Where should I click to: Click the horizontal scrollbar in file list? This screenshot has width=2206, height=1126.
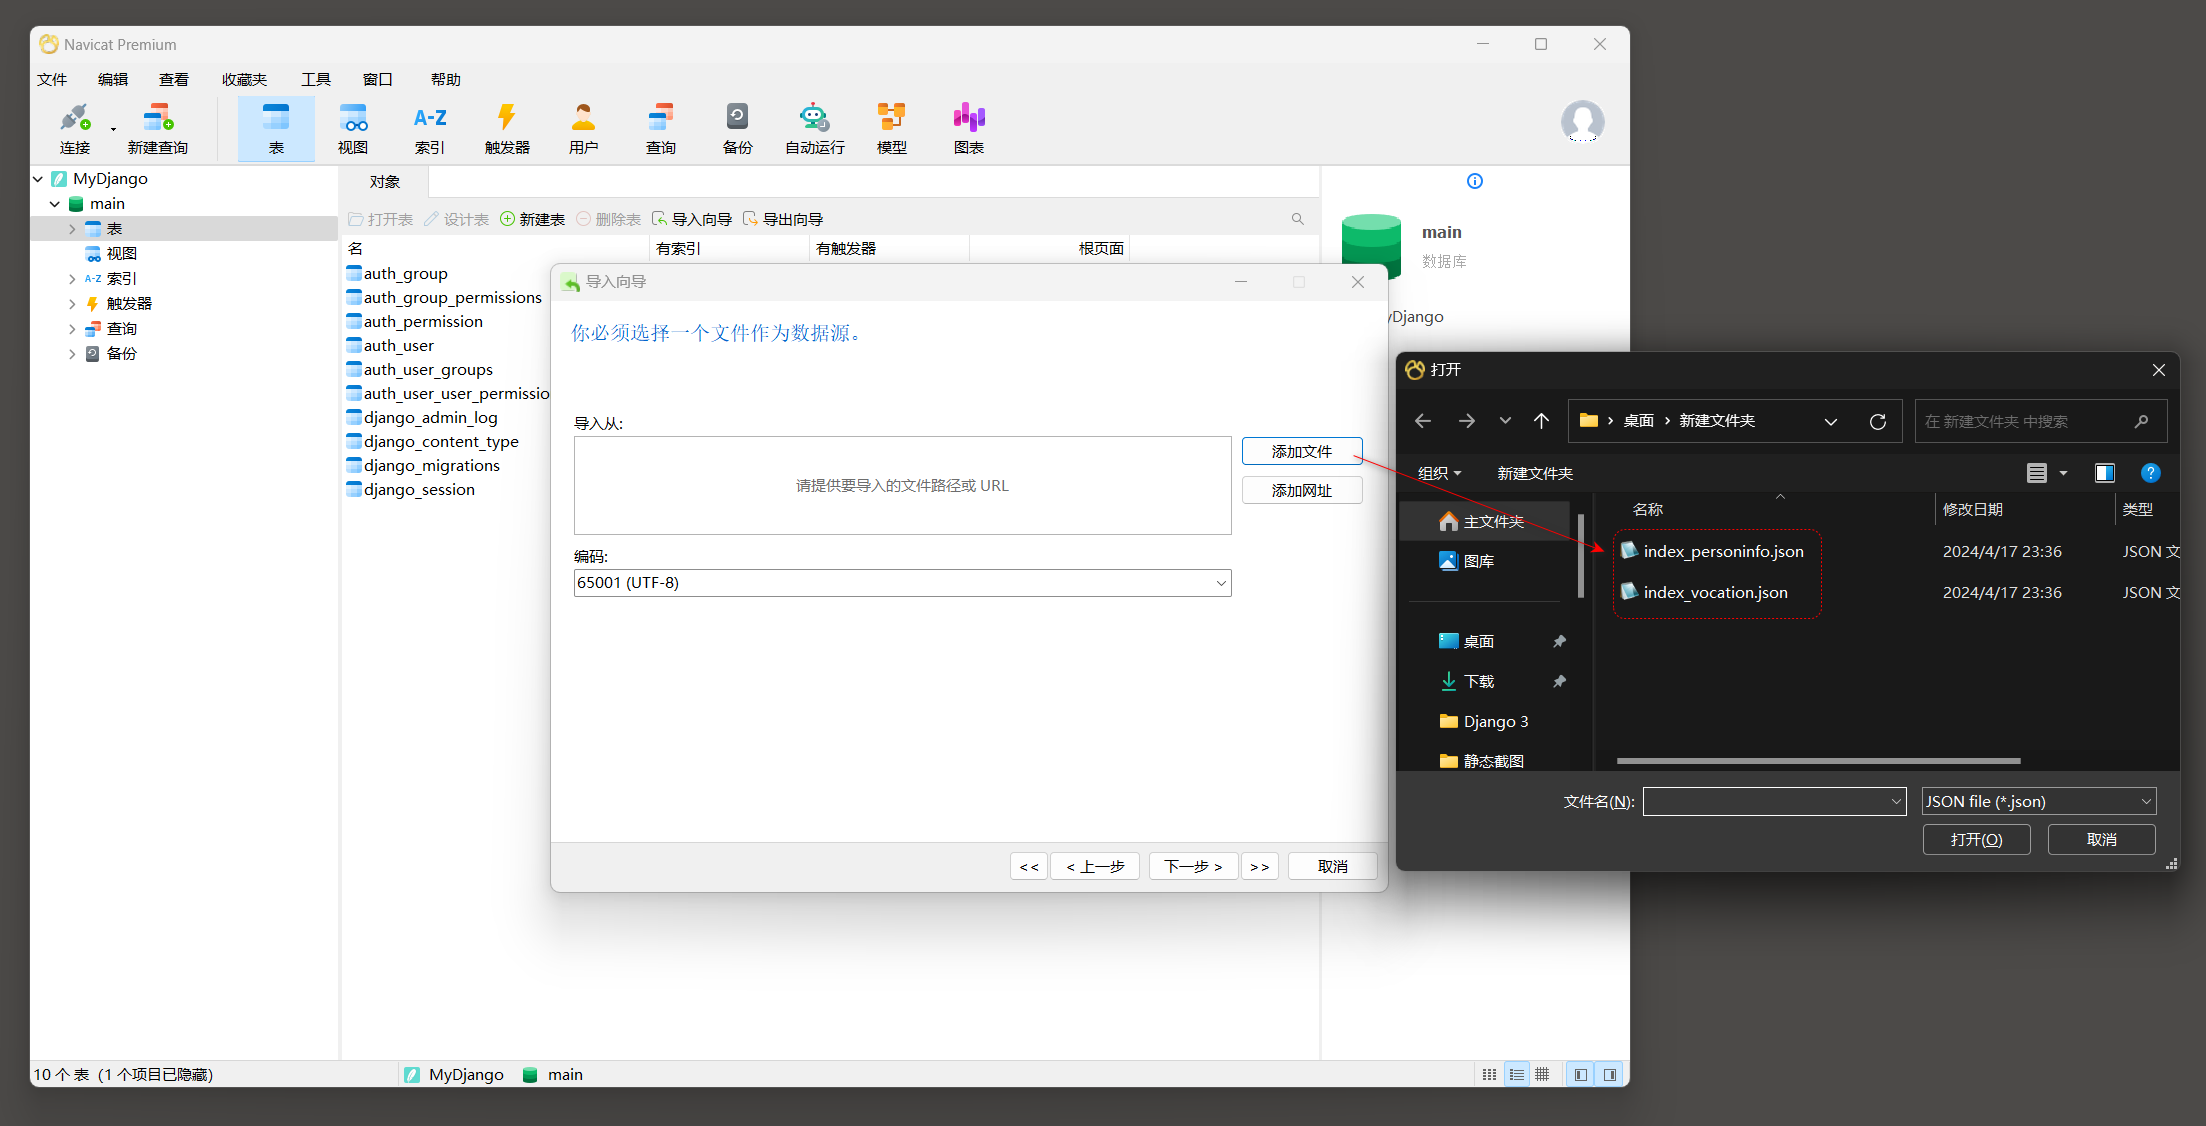point(1817,761)
